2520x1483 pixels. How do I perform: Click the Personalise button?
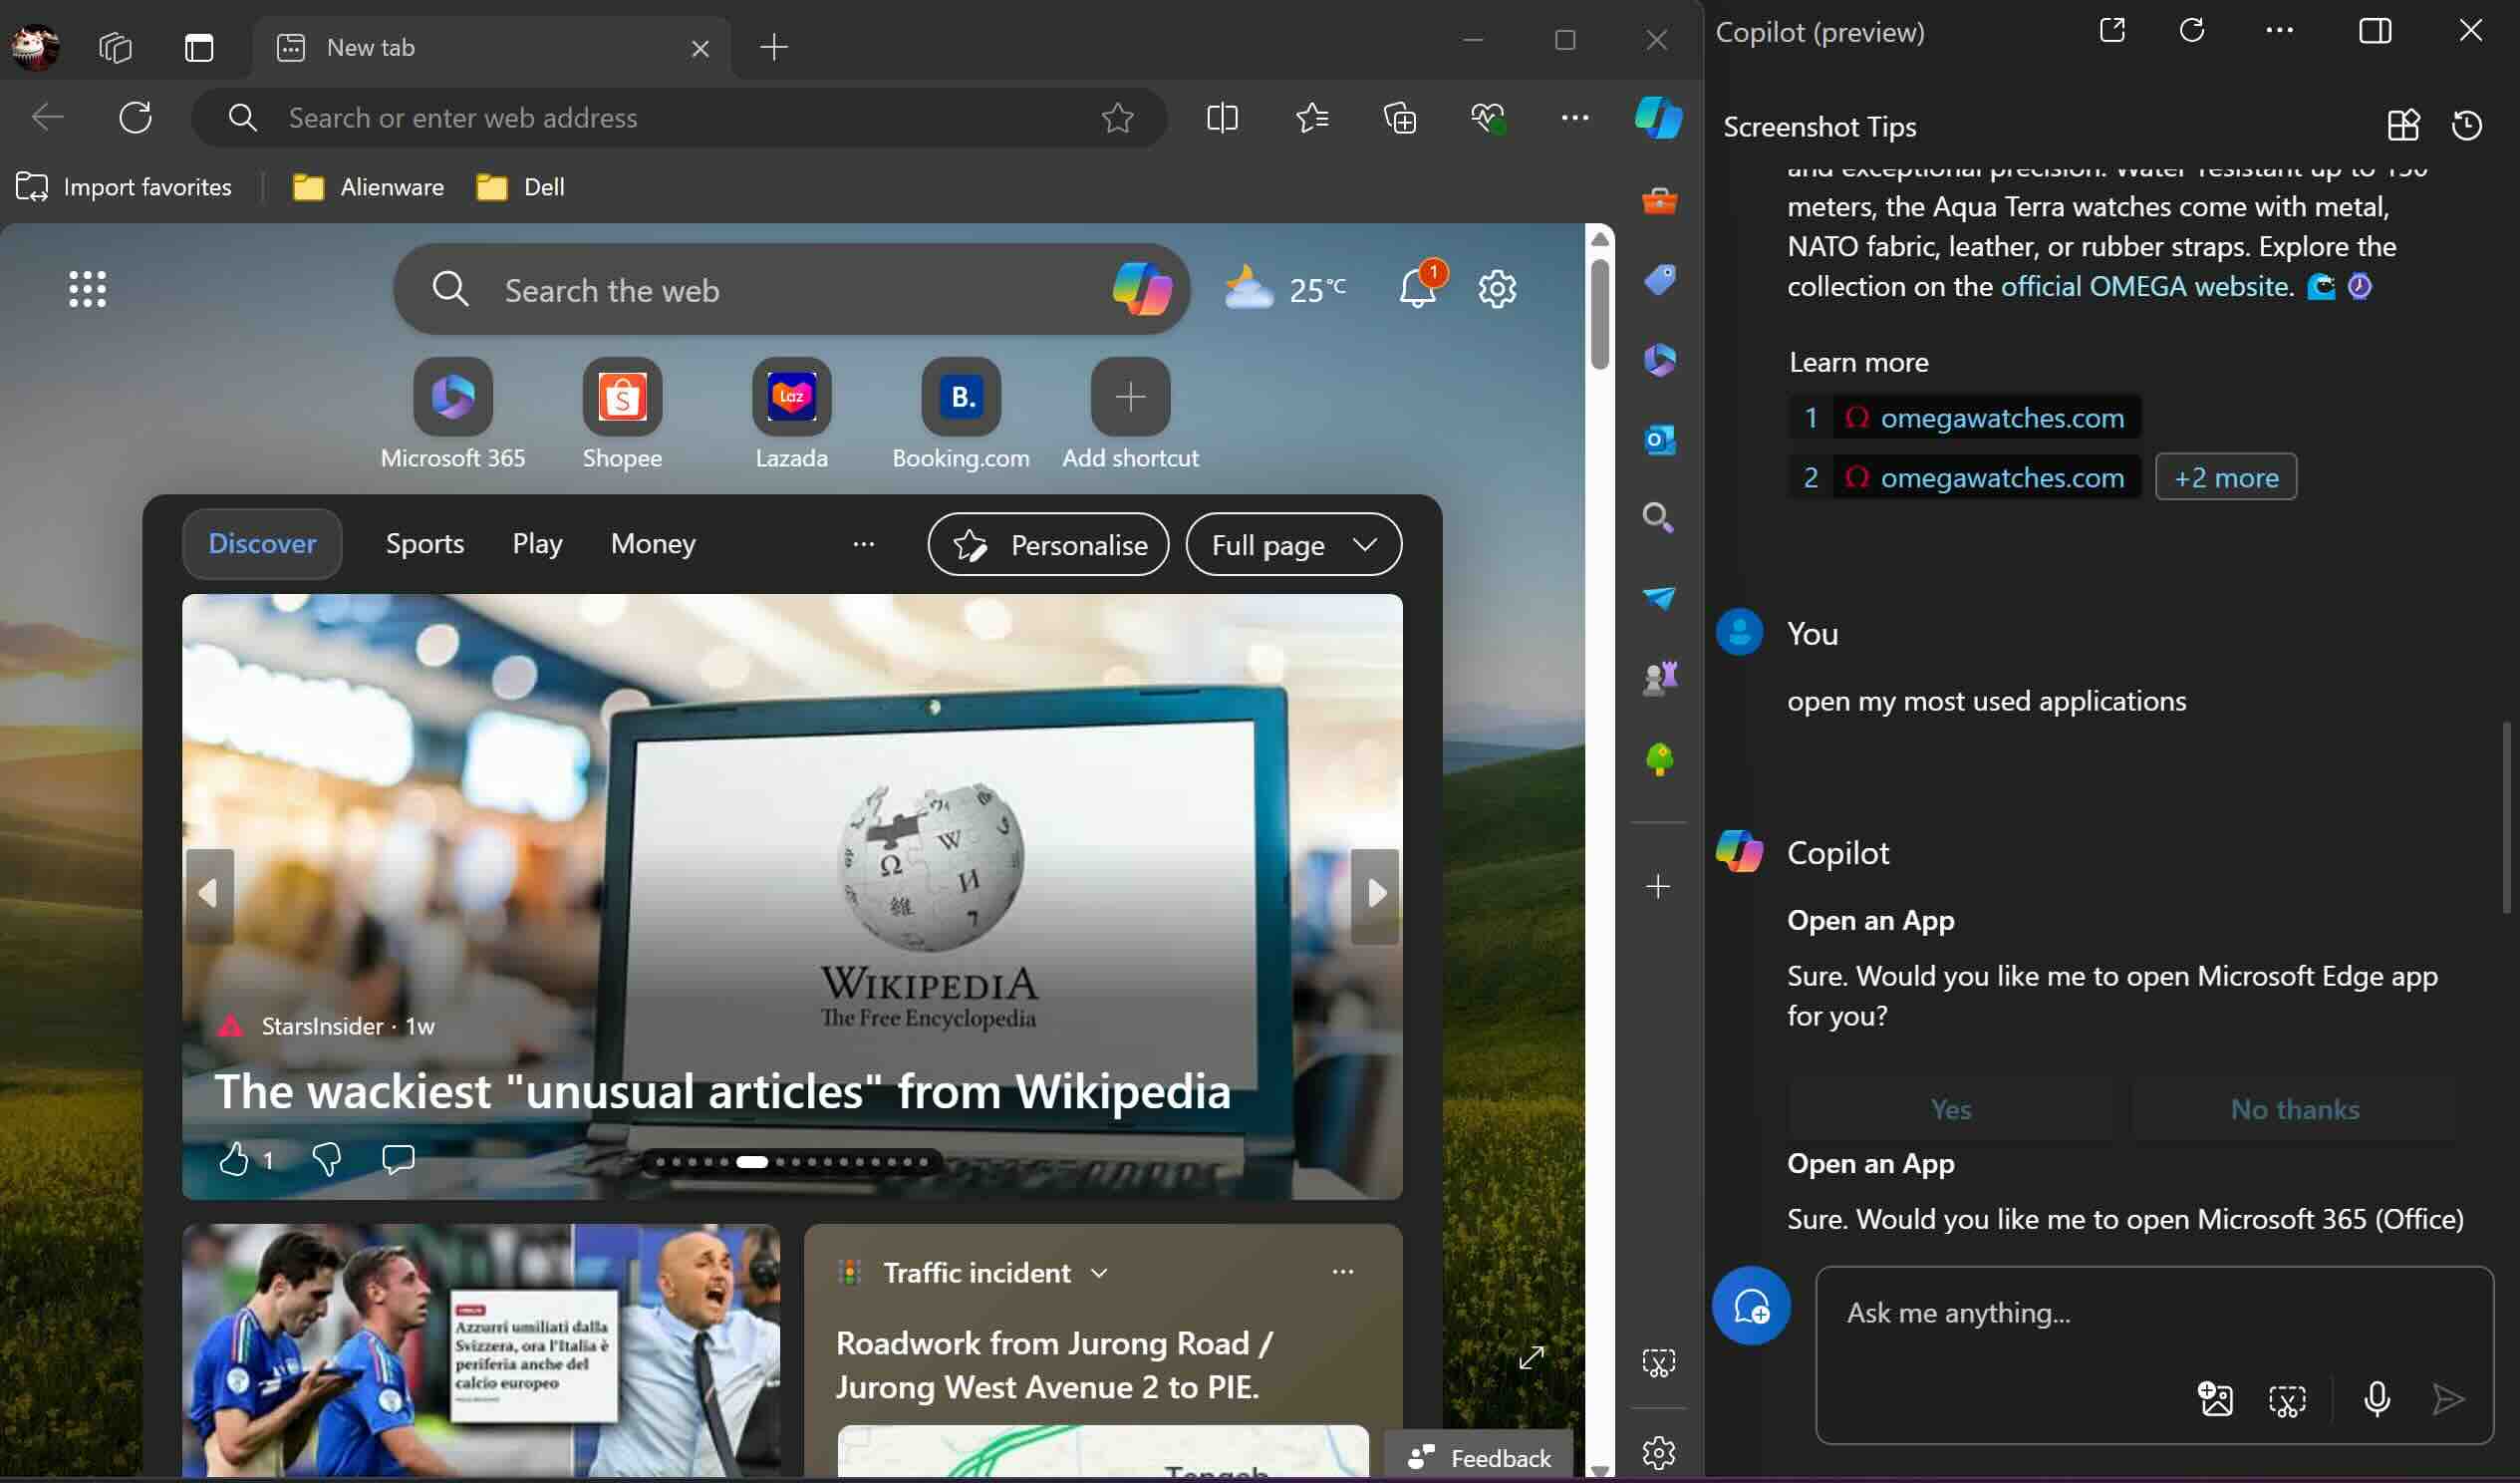pos(1048,545)
